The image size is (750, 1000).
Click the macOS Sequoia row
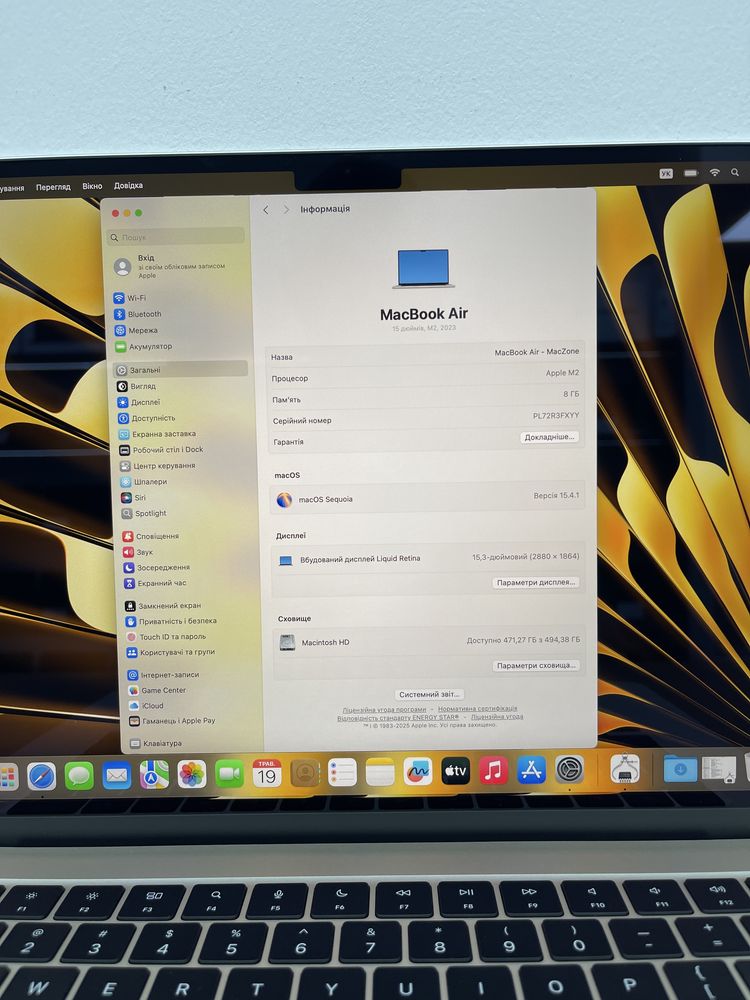point(429,497)
